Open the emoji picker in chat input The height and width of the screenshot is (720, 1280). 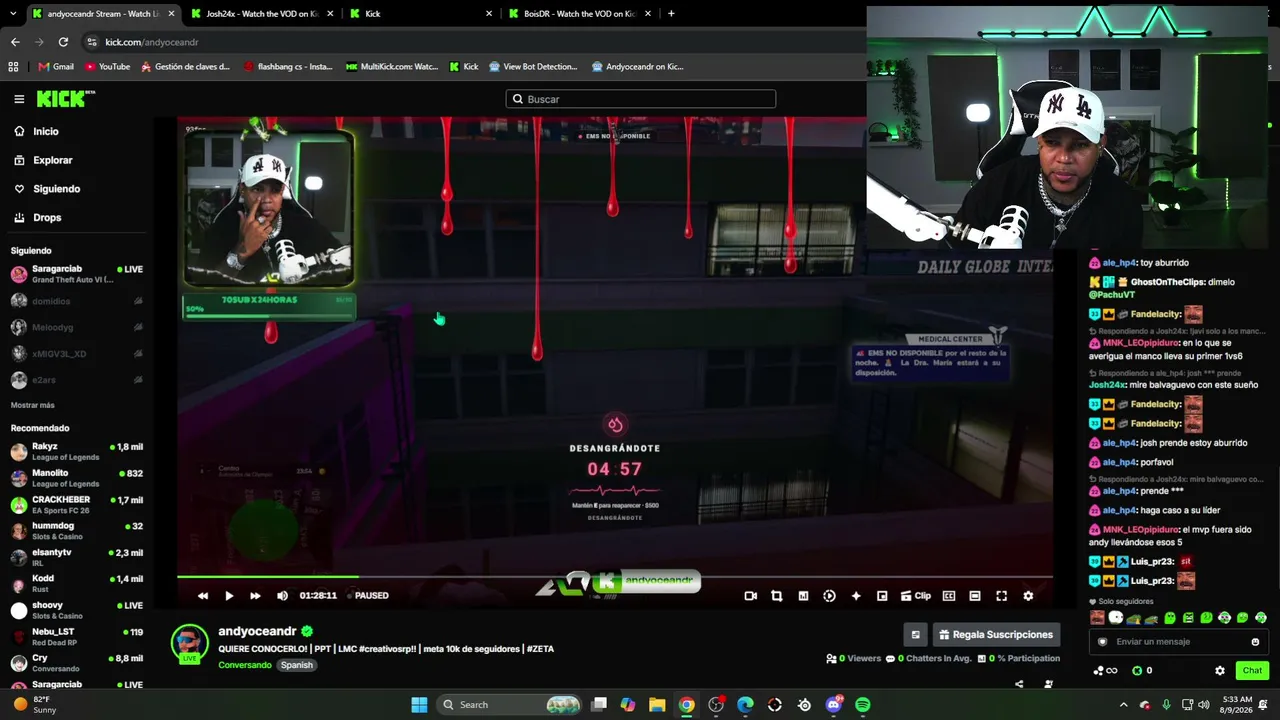click(x=1255, y=642)
